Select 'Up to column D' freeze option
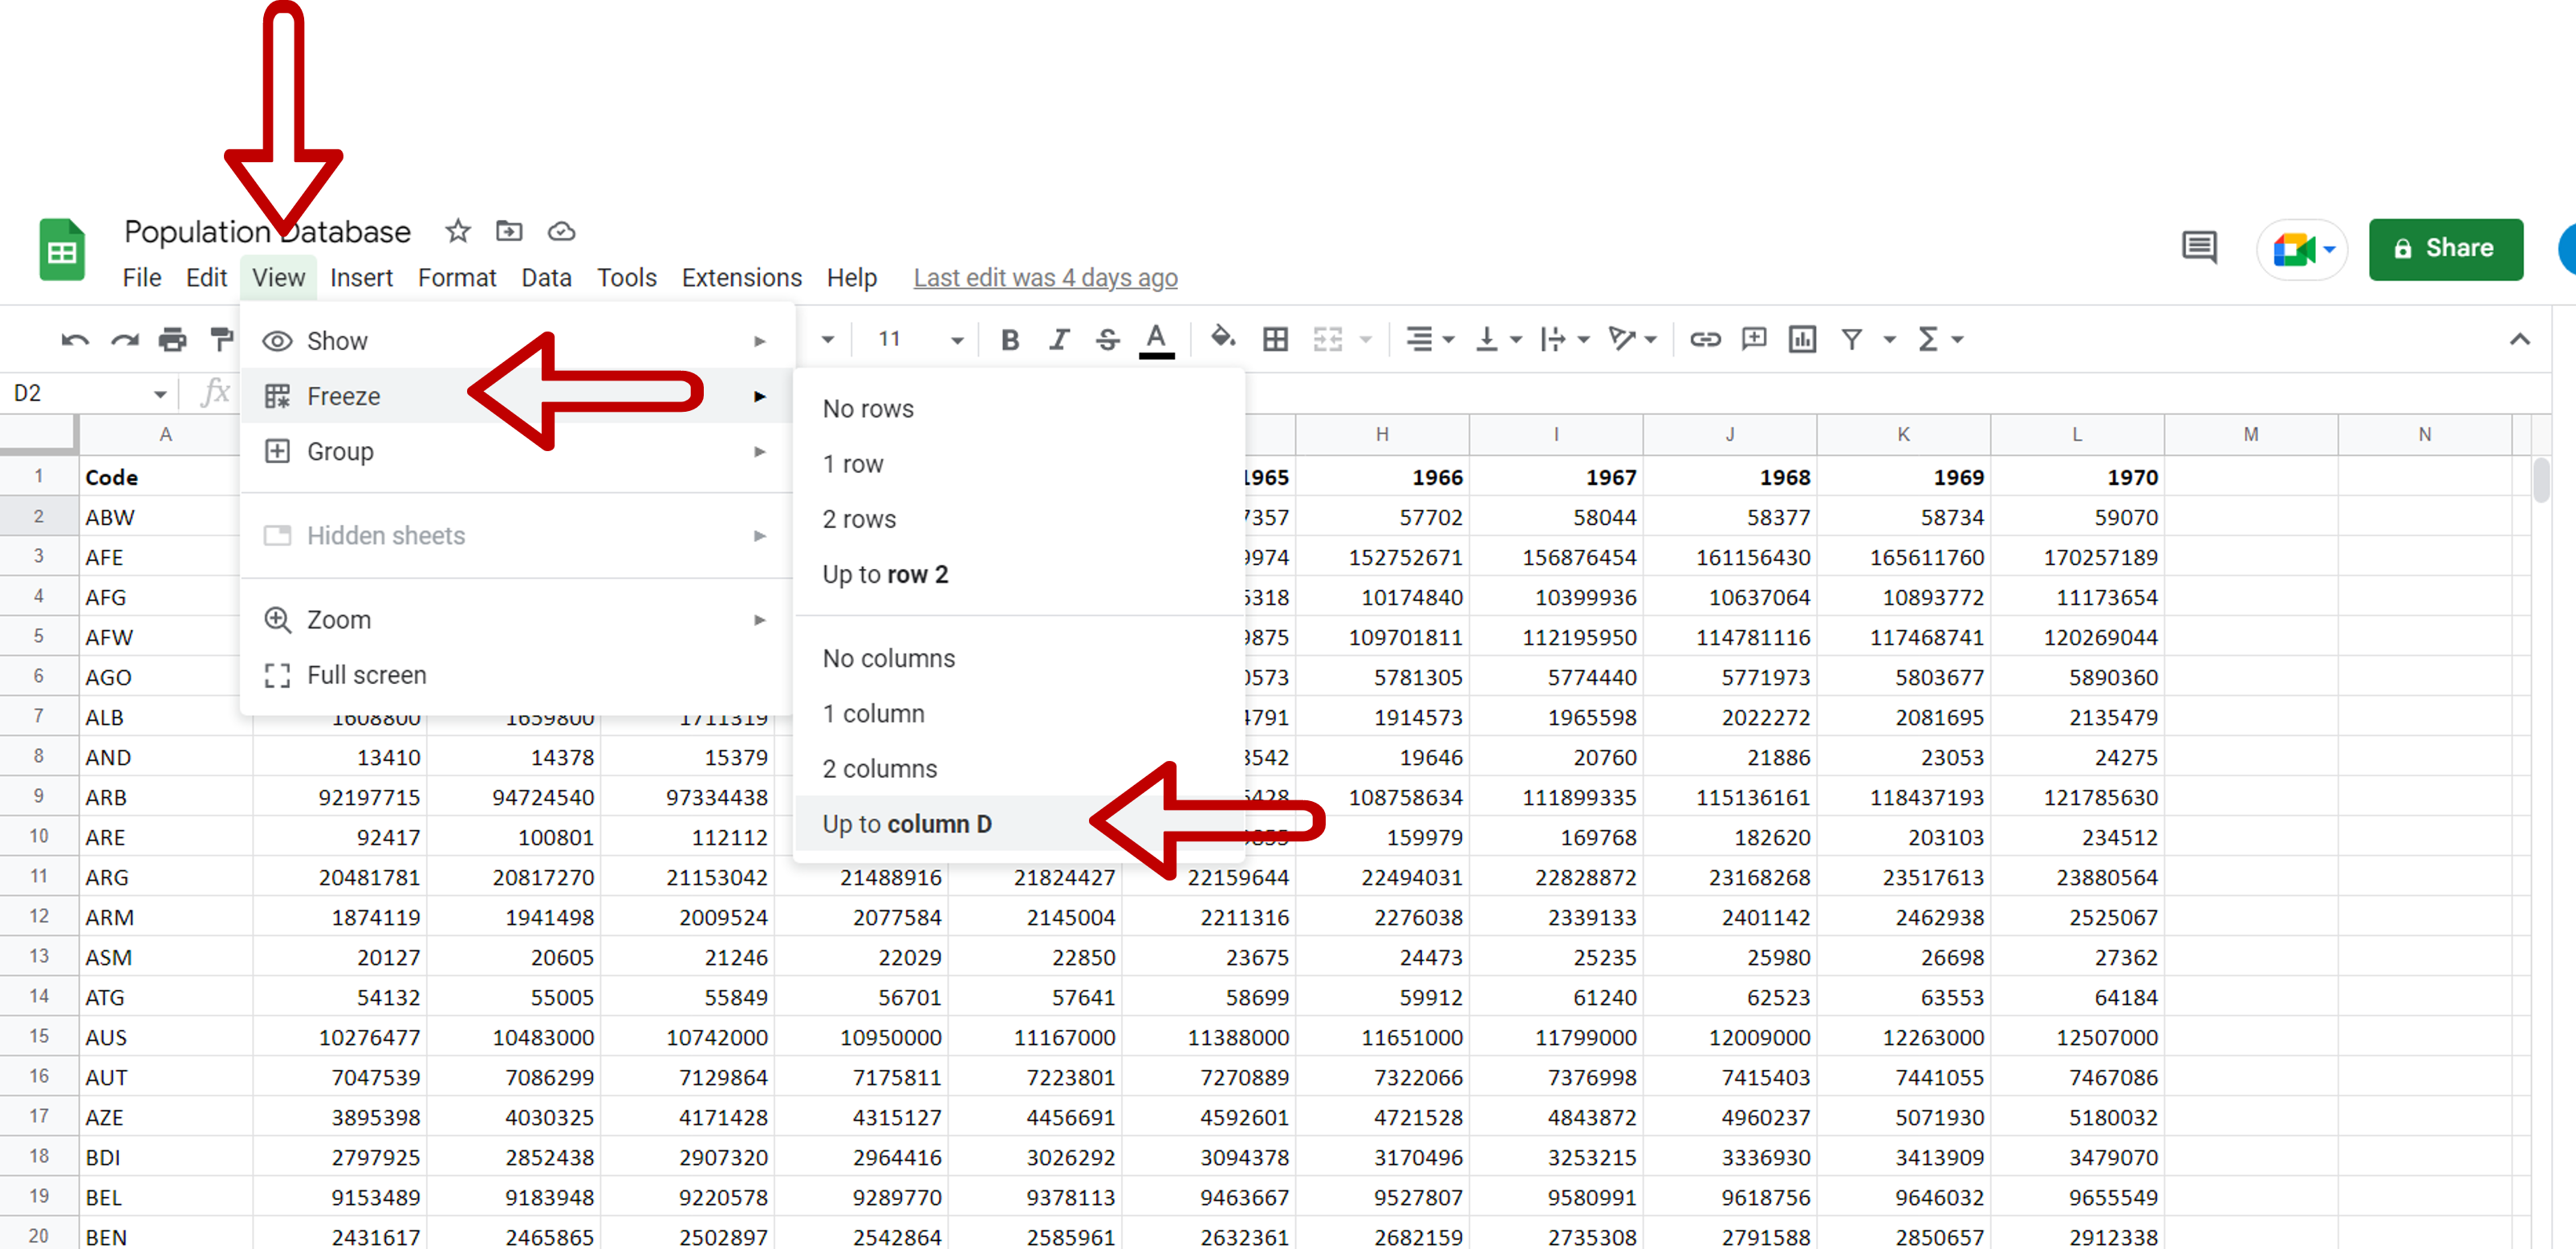Screen dimensions: 2576x1249 912,824
